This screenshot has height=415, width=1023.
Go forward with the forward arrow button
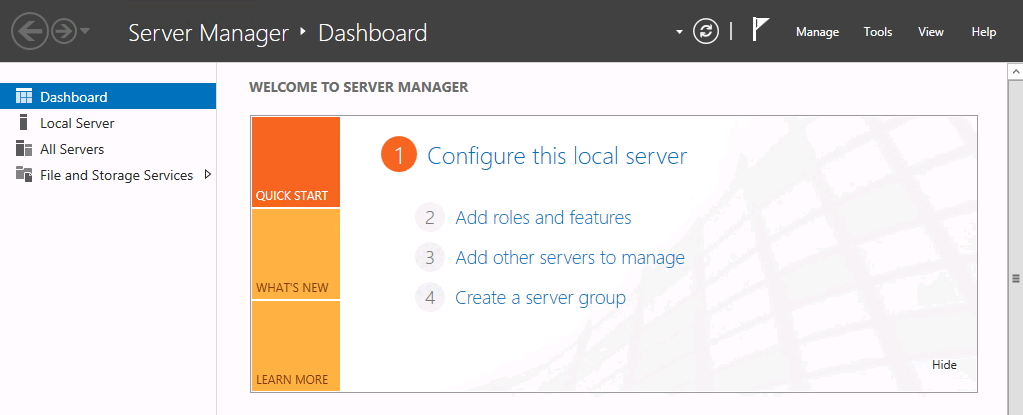tap(64, 31)
